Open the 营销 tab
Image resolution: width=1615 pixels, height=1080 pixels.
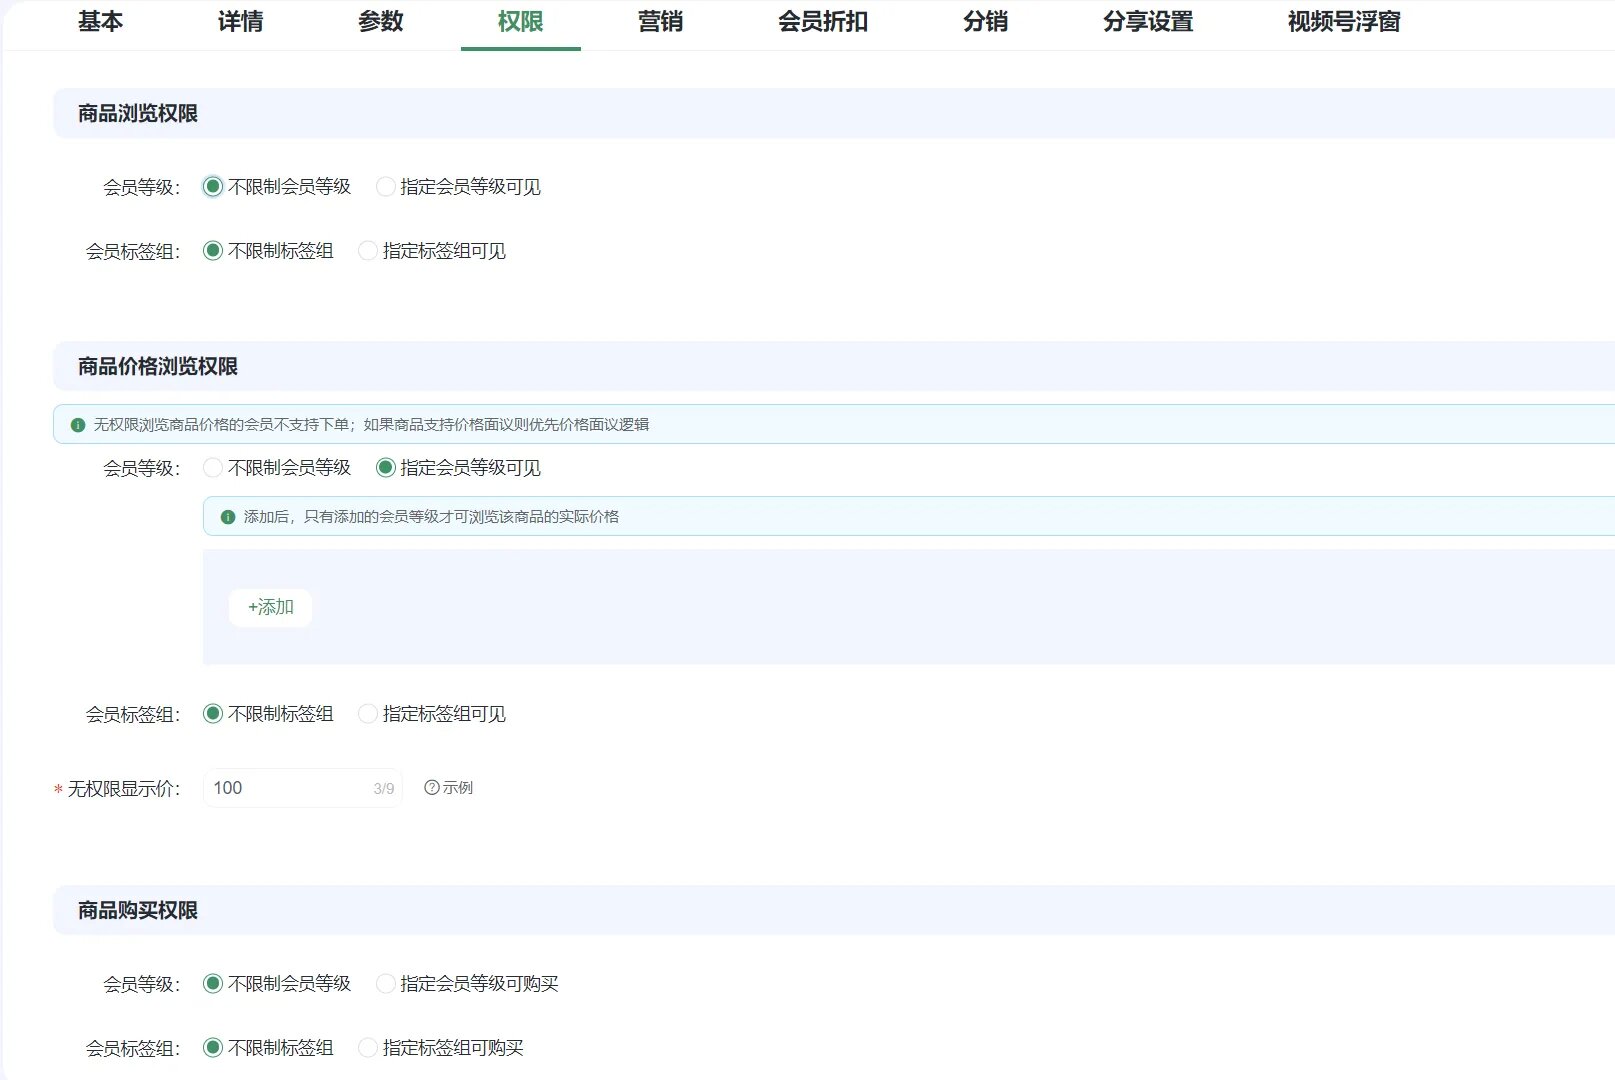click(660, 22)
